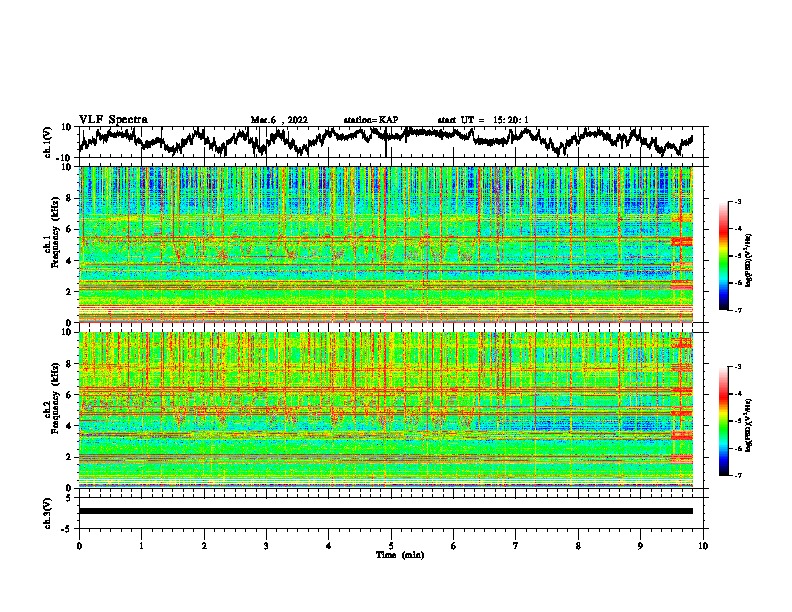Click the "ch.1(V)" waveform axis label
This screenshot has width=792, height=612.
click(48, 142)
